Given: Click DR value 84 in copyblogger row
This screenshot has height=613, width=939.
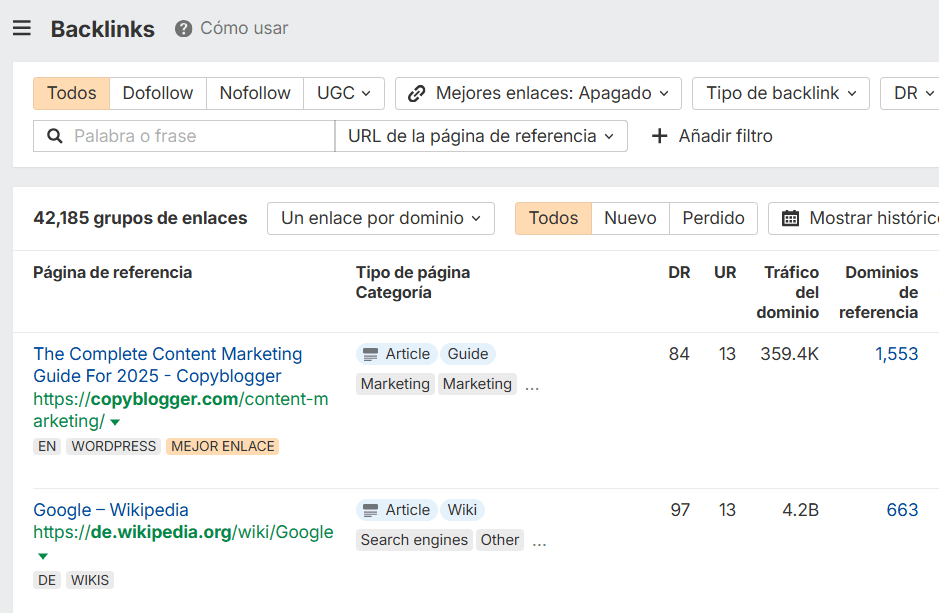Looking at the screenshot, I should pyautogui.click(x=679, y=354).
